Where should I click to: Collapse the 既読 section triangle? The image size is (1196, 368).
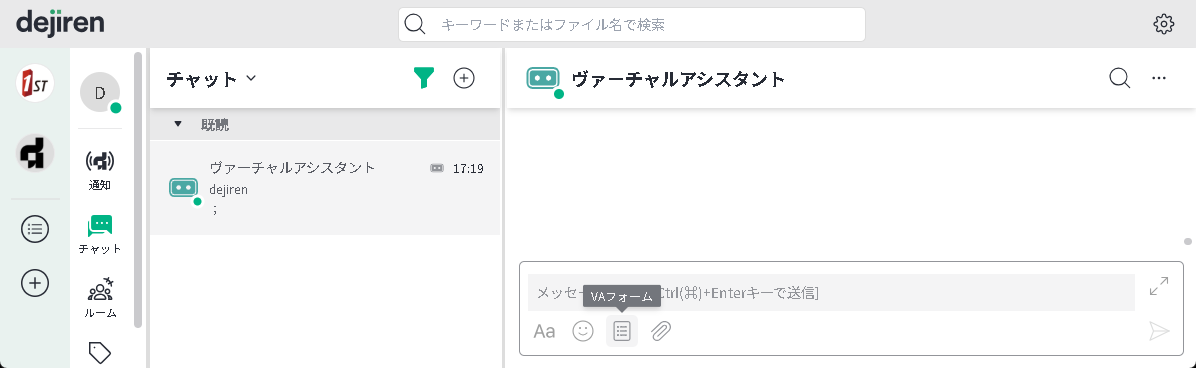point(178,124)
